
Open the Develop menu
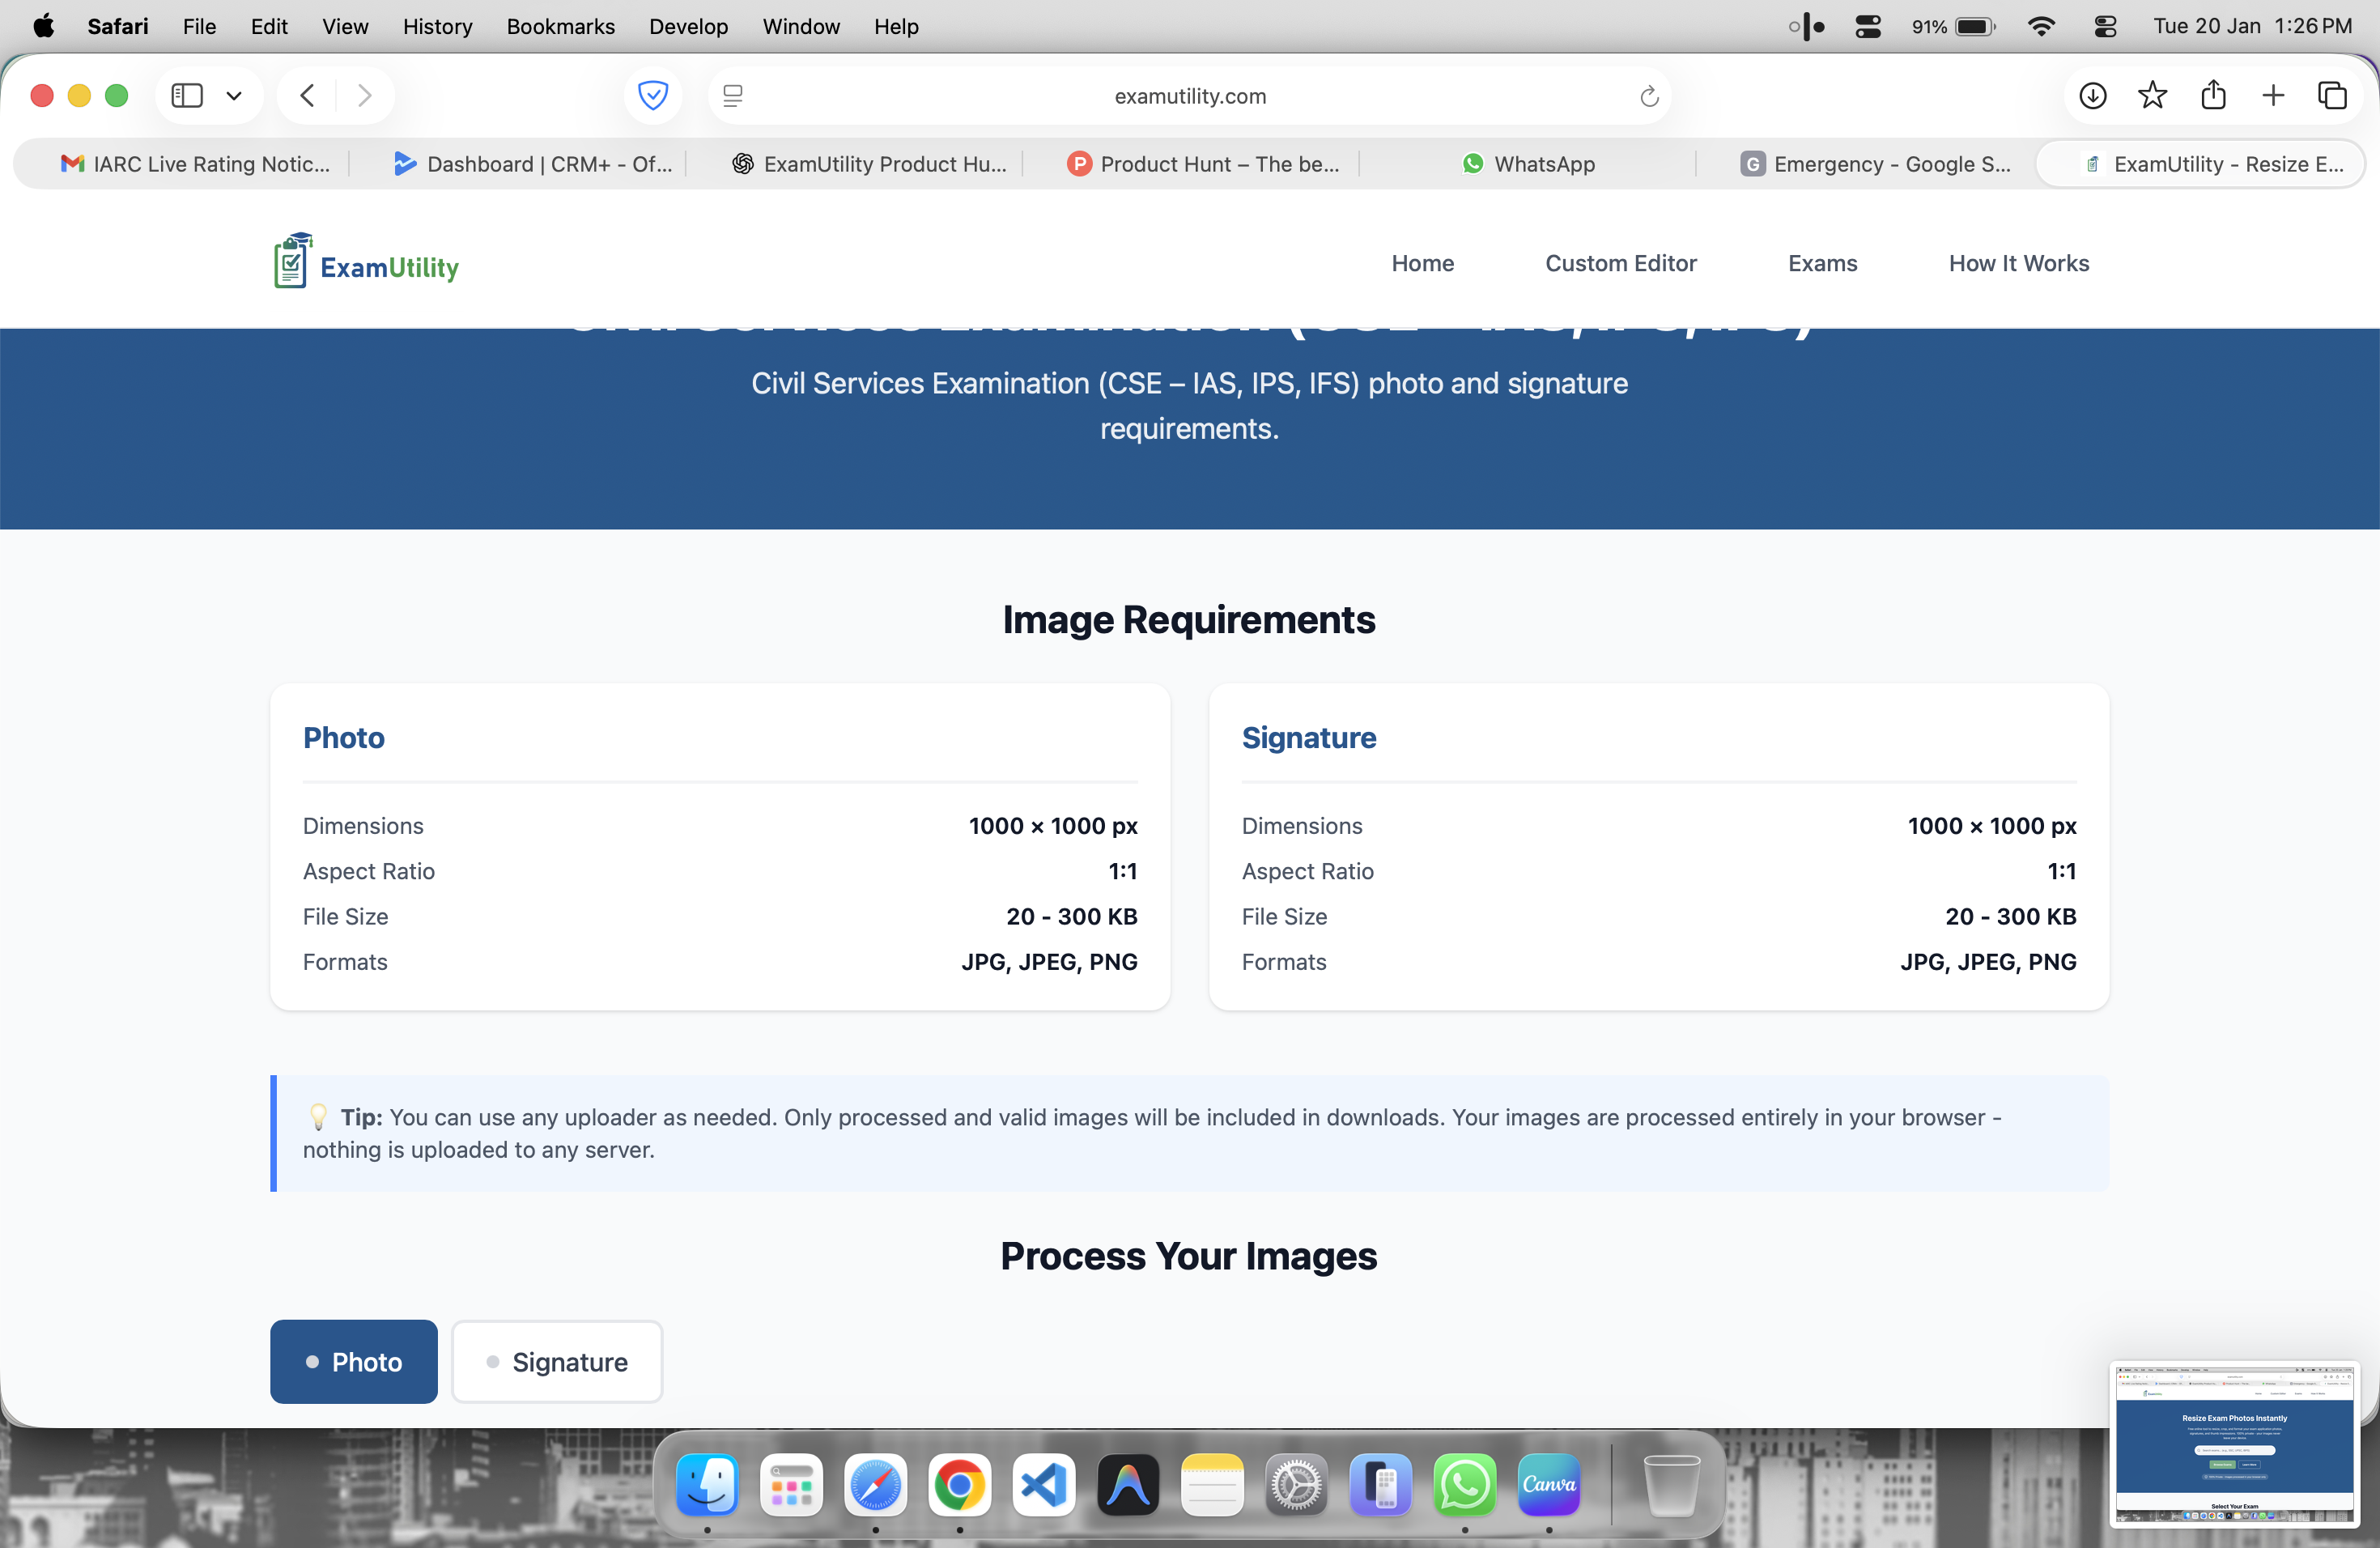click(x=688, y=26)
